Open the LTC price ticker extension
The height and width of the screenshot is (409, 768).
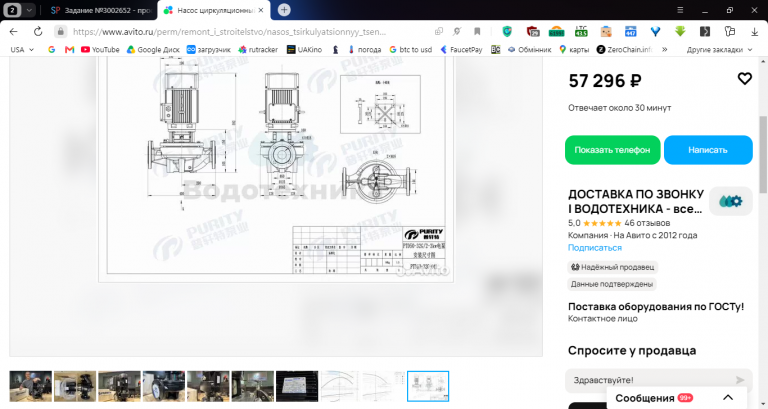(x=581, y=32)
